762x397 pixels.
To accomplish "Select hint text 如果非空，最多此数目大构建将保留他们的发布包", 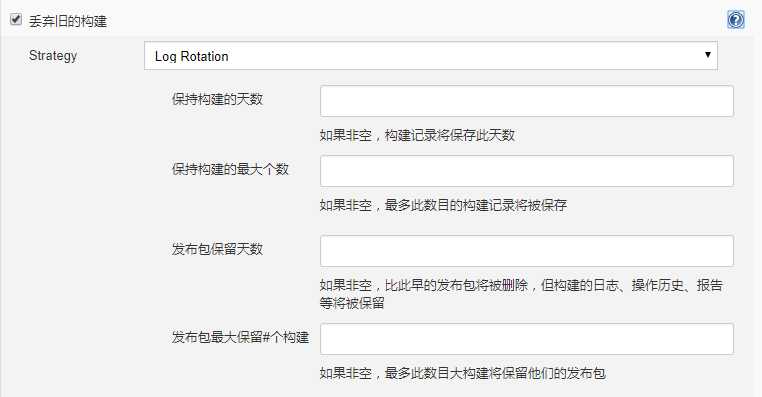I will pos(463,373).
